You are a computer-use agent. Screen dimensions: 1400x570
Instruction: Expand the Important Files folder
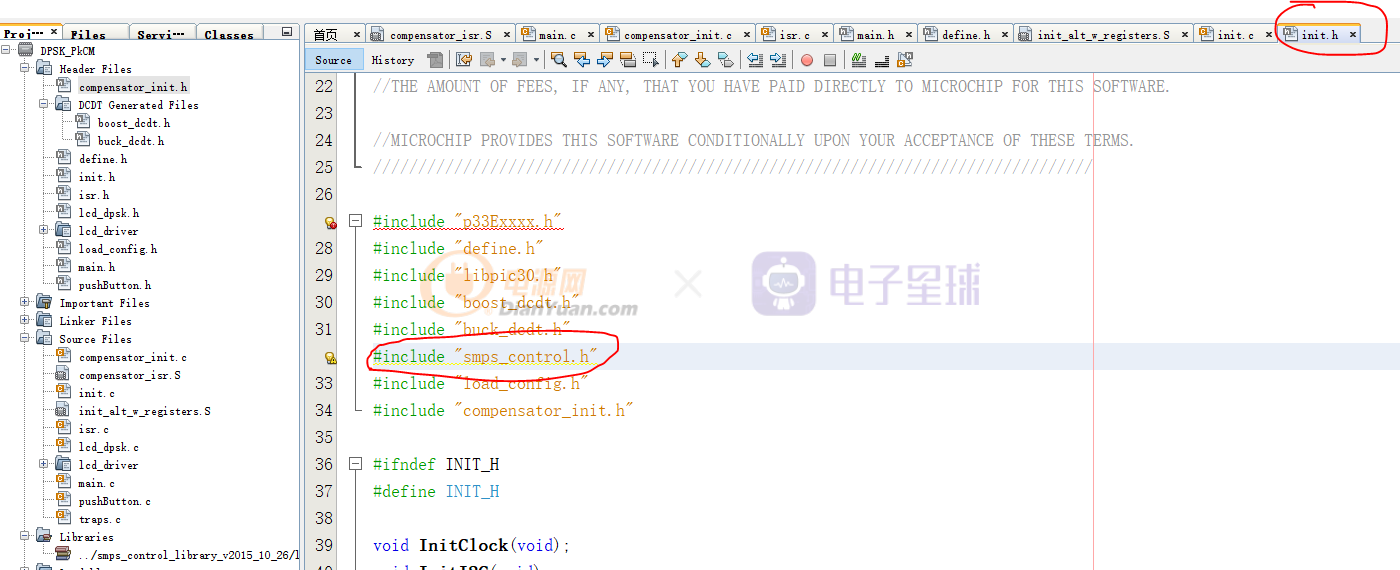[25, 303]
